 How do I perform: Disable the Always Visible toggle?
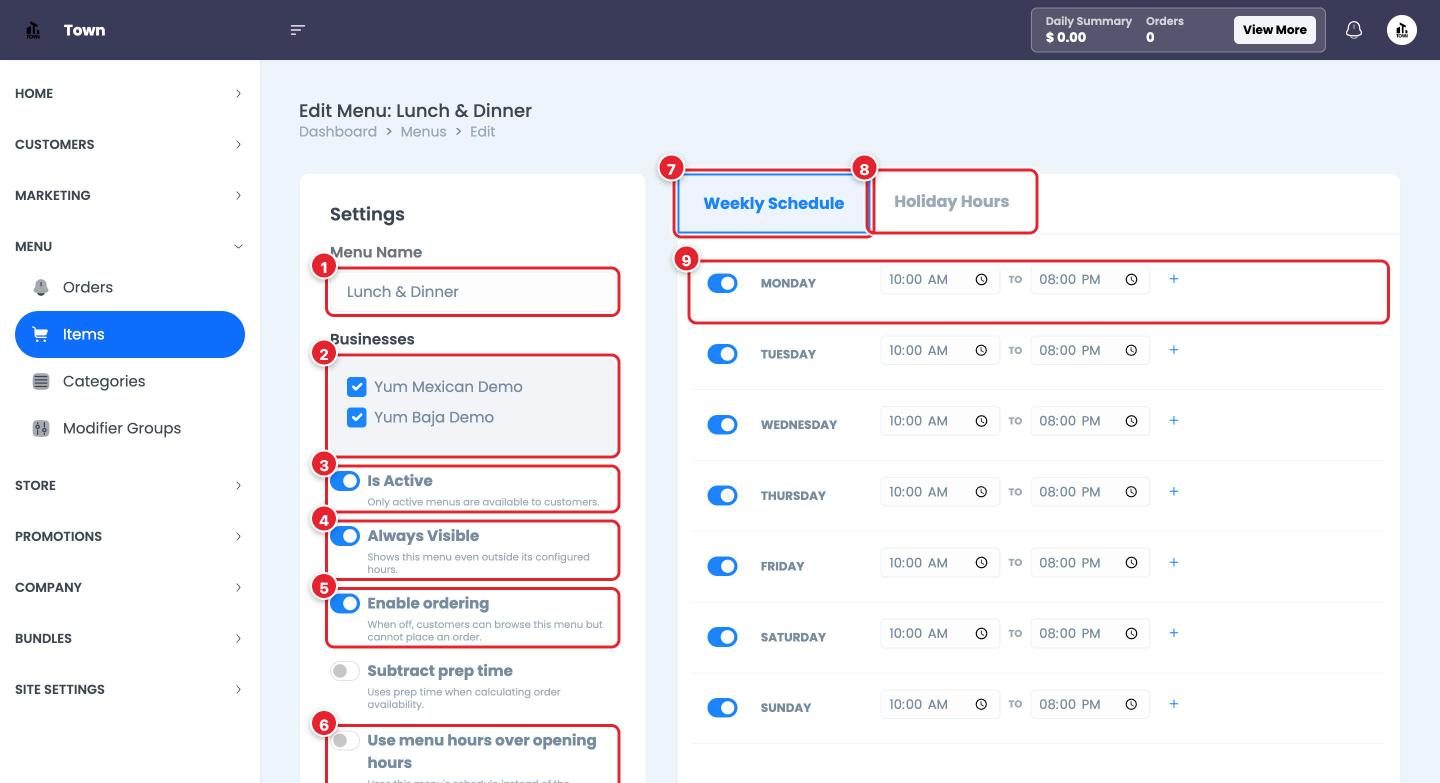pos(345,536)
